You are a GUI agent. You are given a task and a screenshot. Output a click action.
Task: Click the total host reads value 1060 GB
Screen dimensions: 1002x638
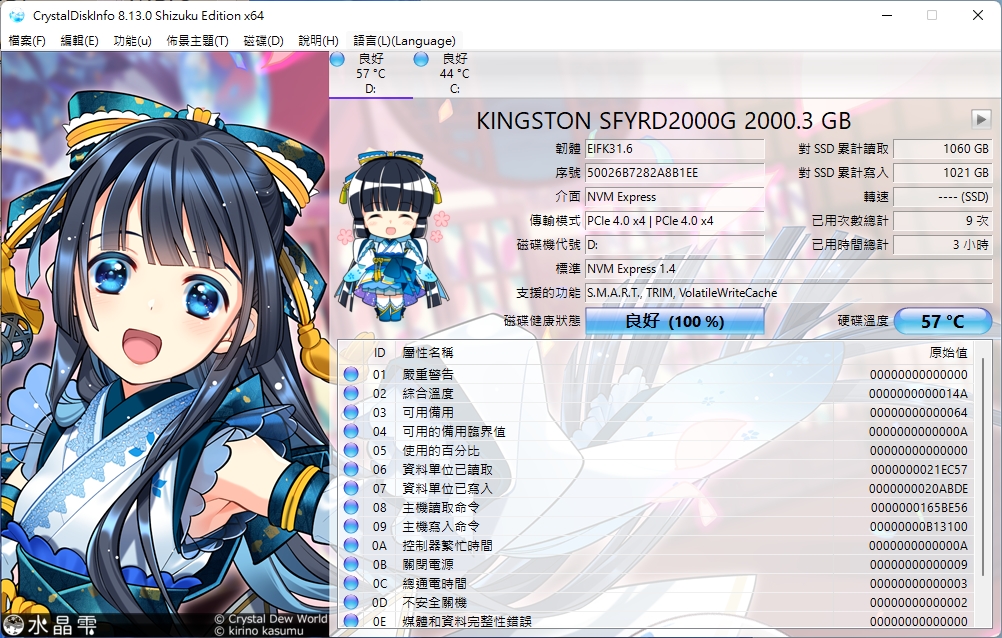[x=943, y=149]
